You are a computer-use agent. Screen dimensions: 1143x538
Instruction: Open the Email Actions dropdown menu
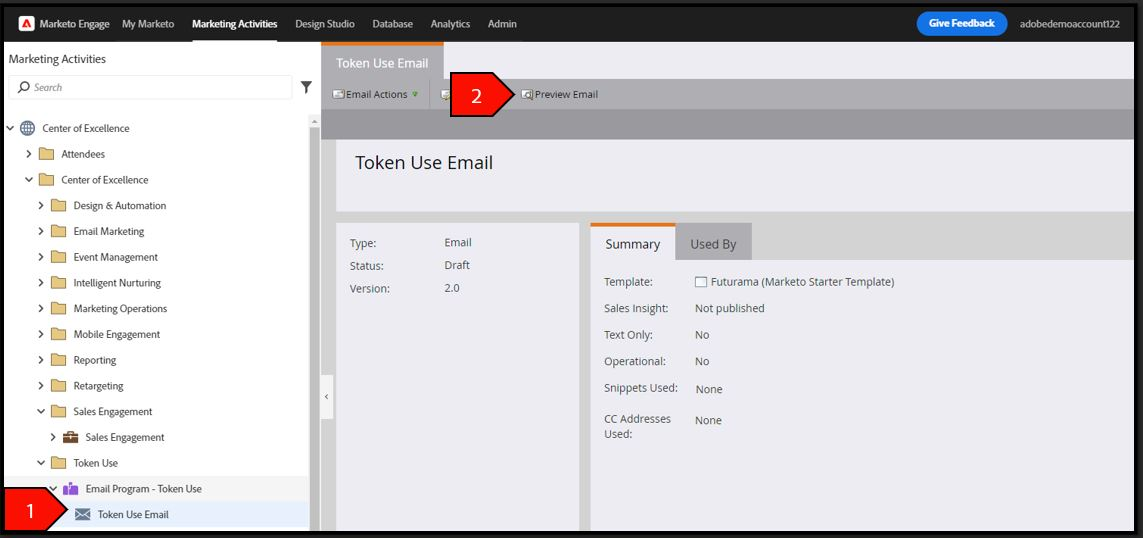click(375, 95)
